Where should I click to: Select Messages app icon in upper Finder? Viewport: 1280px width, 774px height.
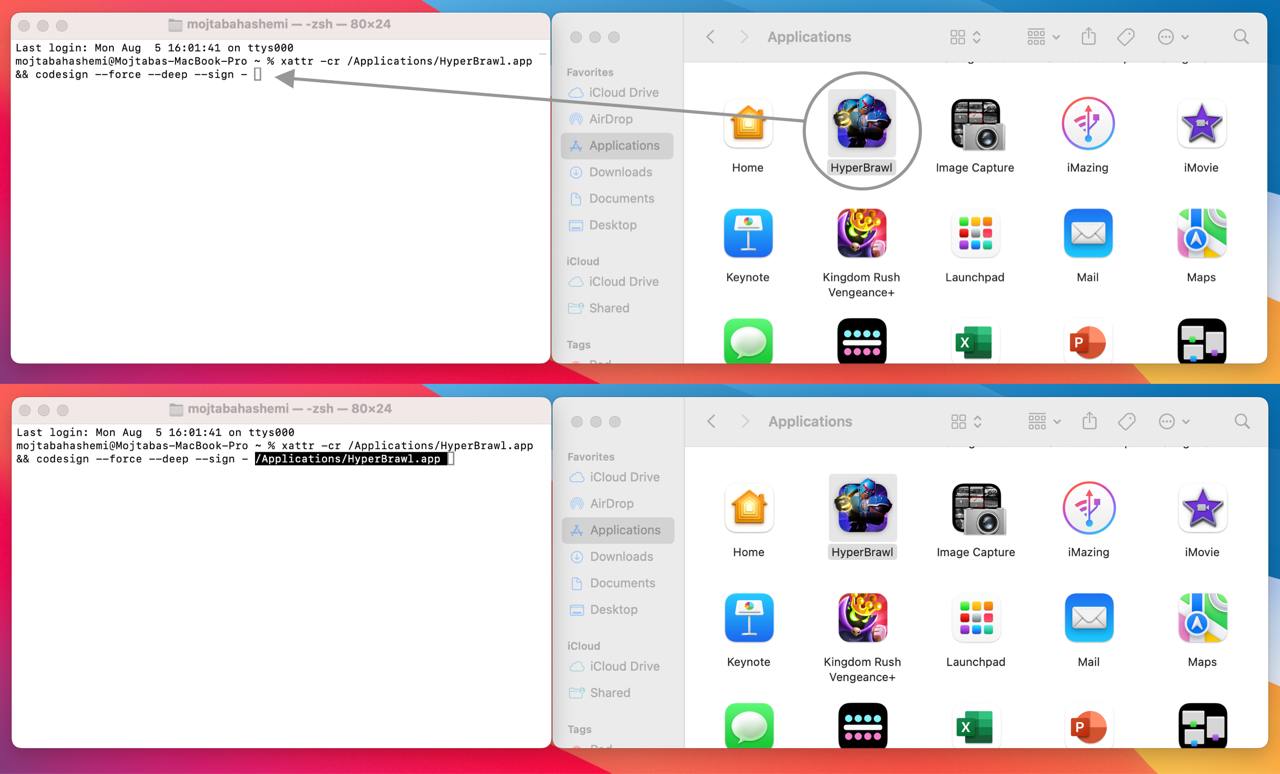748,341
